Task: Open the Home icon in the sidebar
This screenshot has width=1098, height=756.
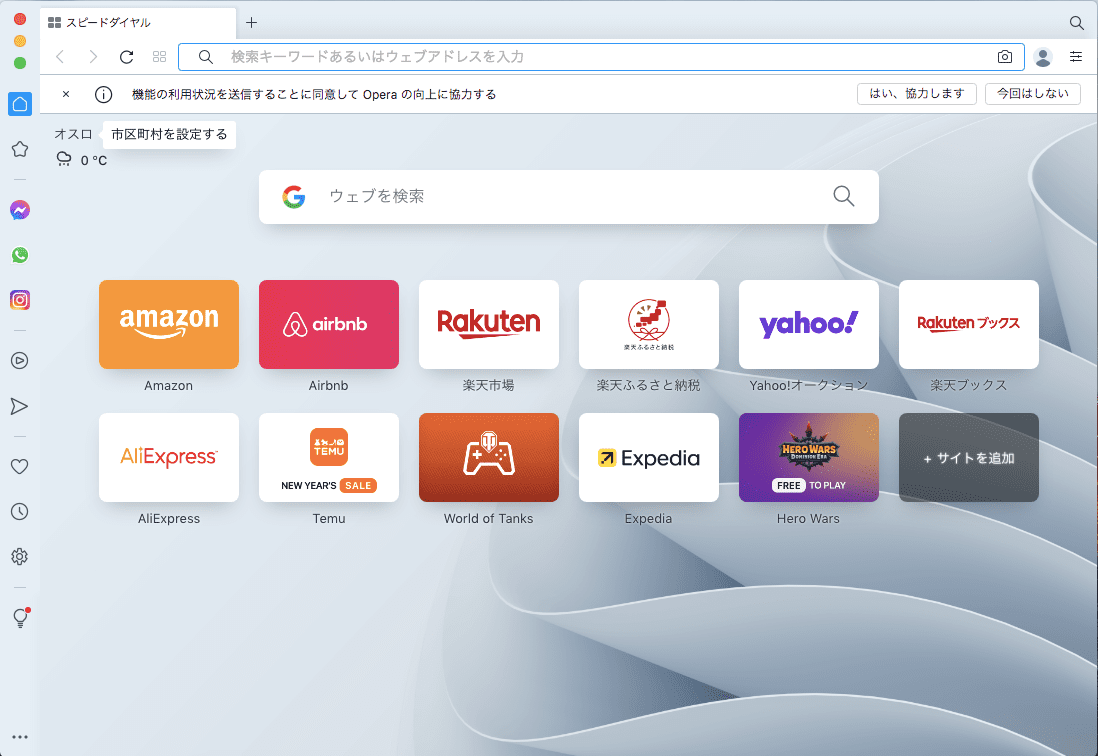Action: coord(20,104)
